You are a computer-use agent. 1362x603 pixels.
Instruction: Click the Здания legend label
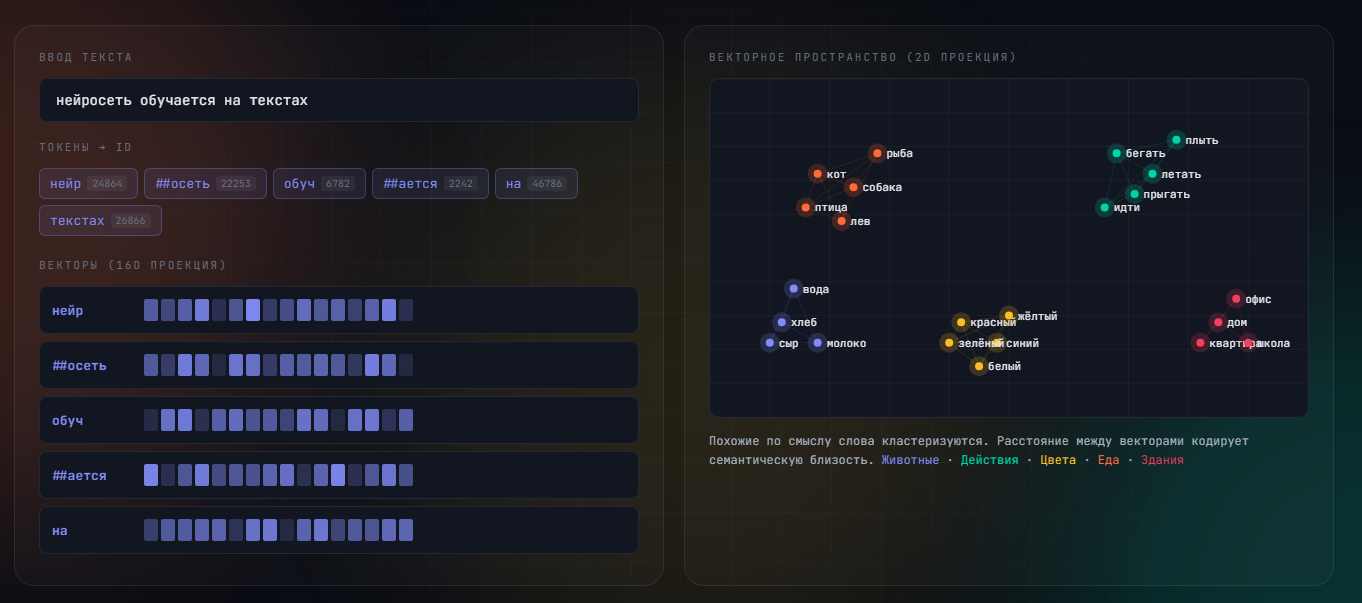(x=1162, y=460)
